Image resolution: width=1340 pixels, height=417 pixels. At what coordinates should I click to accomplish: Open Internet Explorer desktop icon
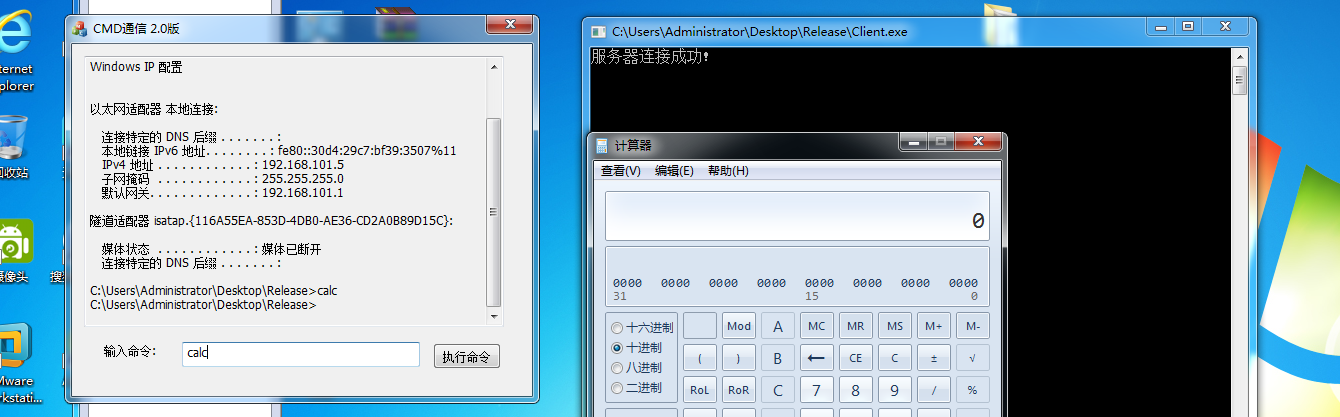pos(15,50)
